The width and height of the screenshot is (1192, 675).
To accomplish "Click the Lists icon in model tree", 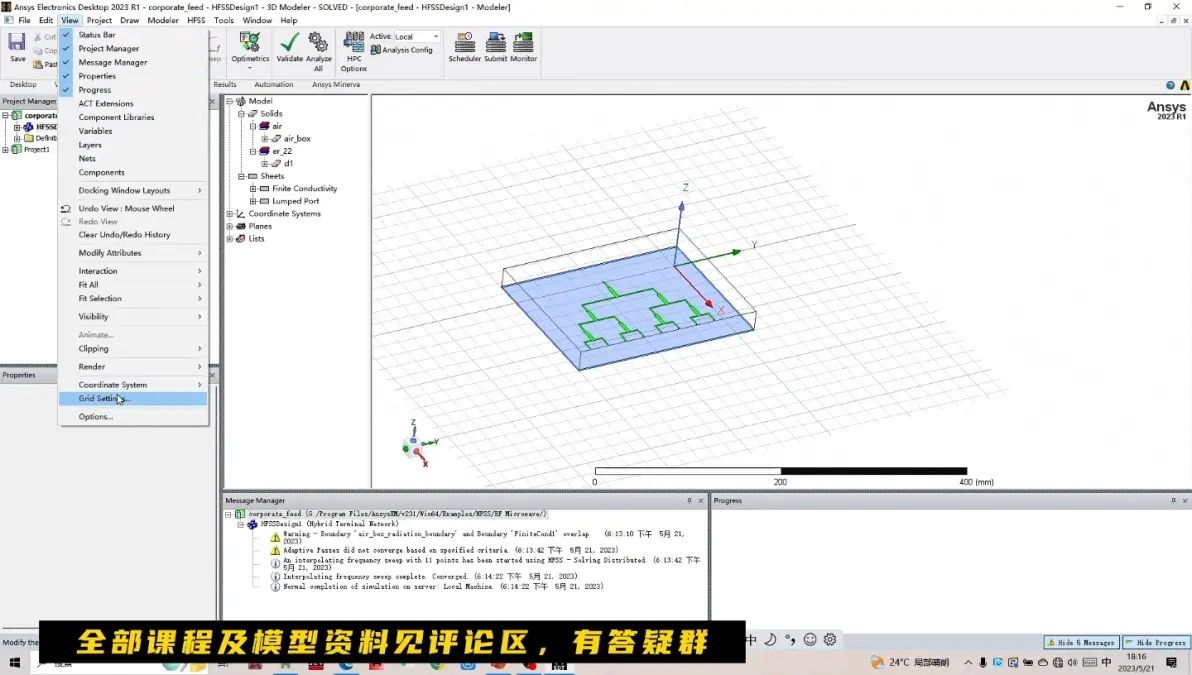I will (x=241, y=239).
